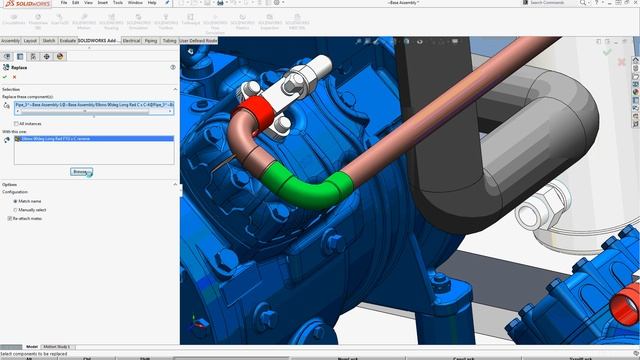Collapse the Selection section
Viewport: 640px width, 360px height.
(175, 89)
